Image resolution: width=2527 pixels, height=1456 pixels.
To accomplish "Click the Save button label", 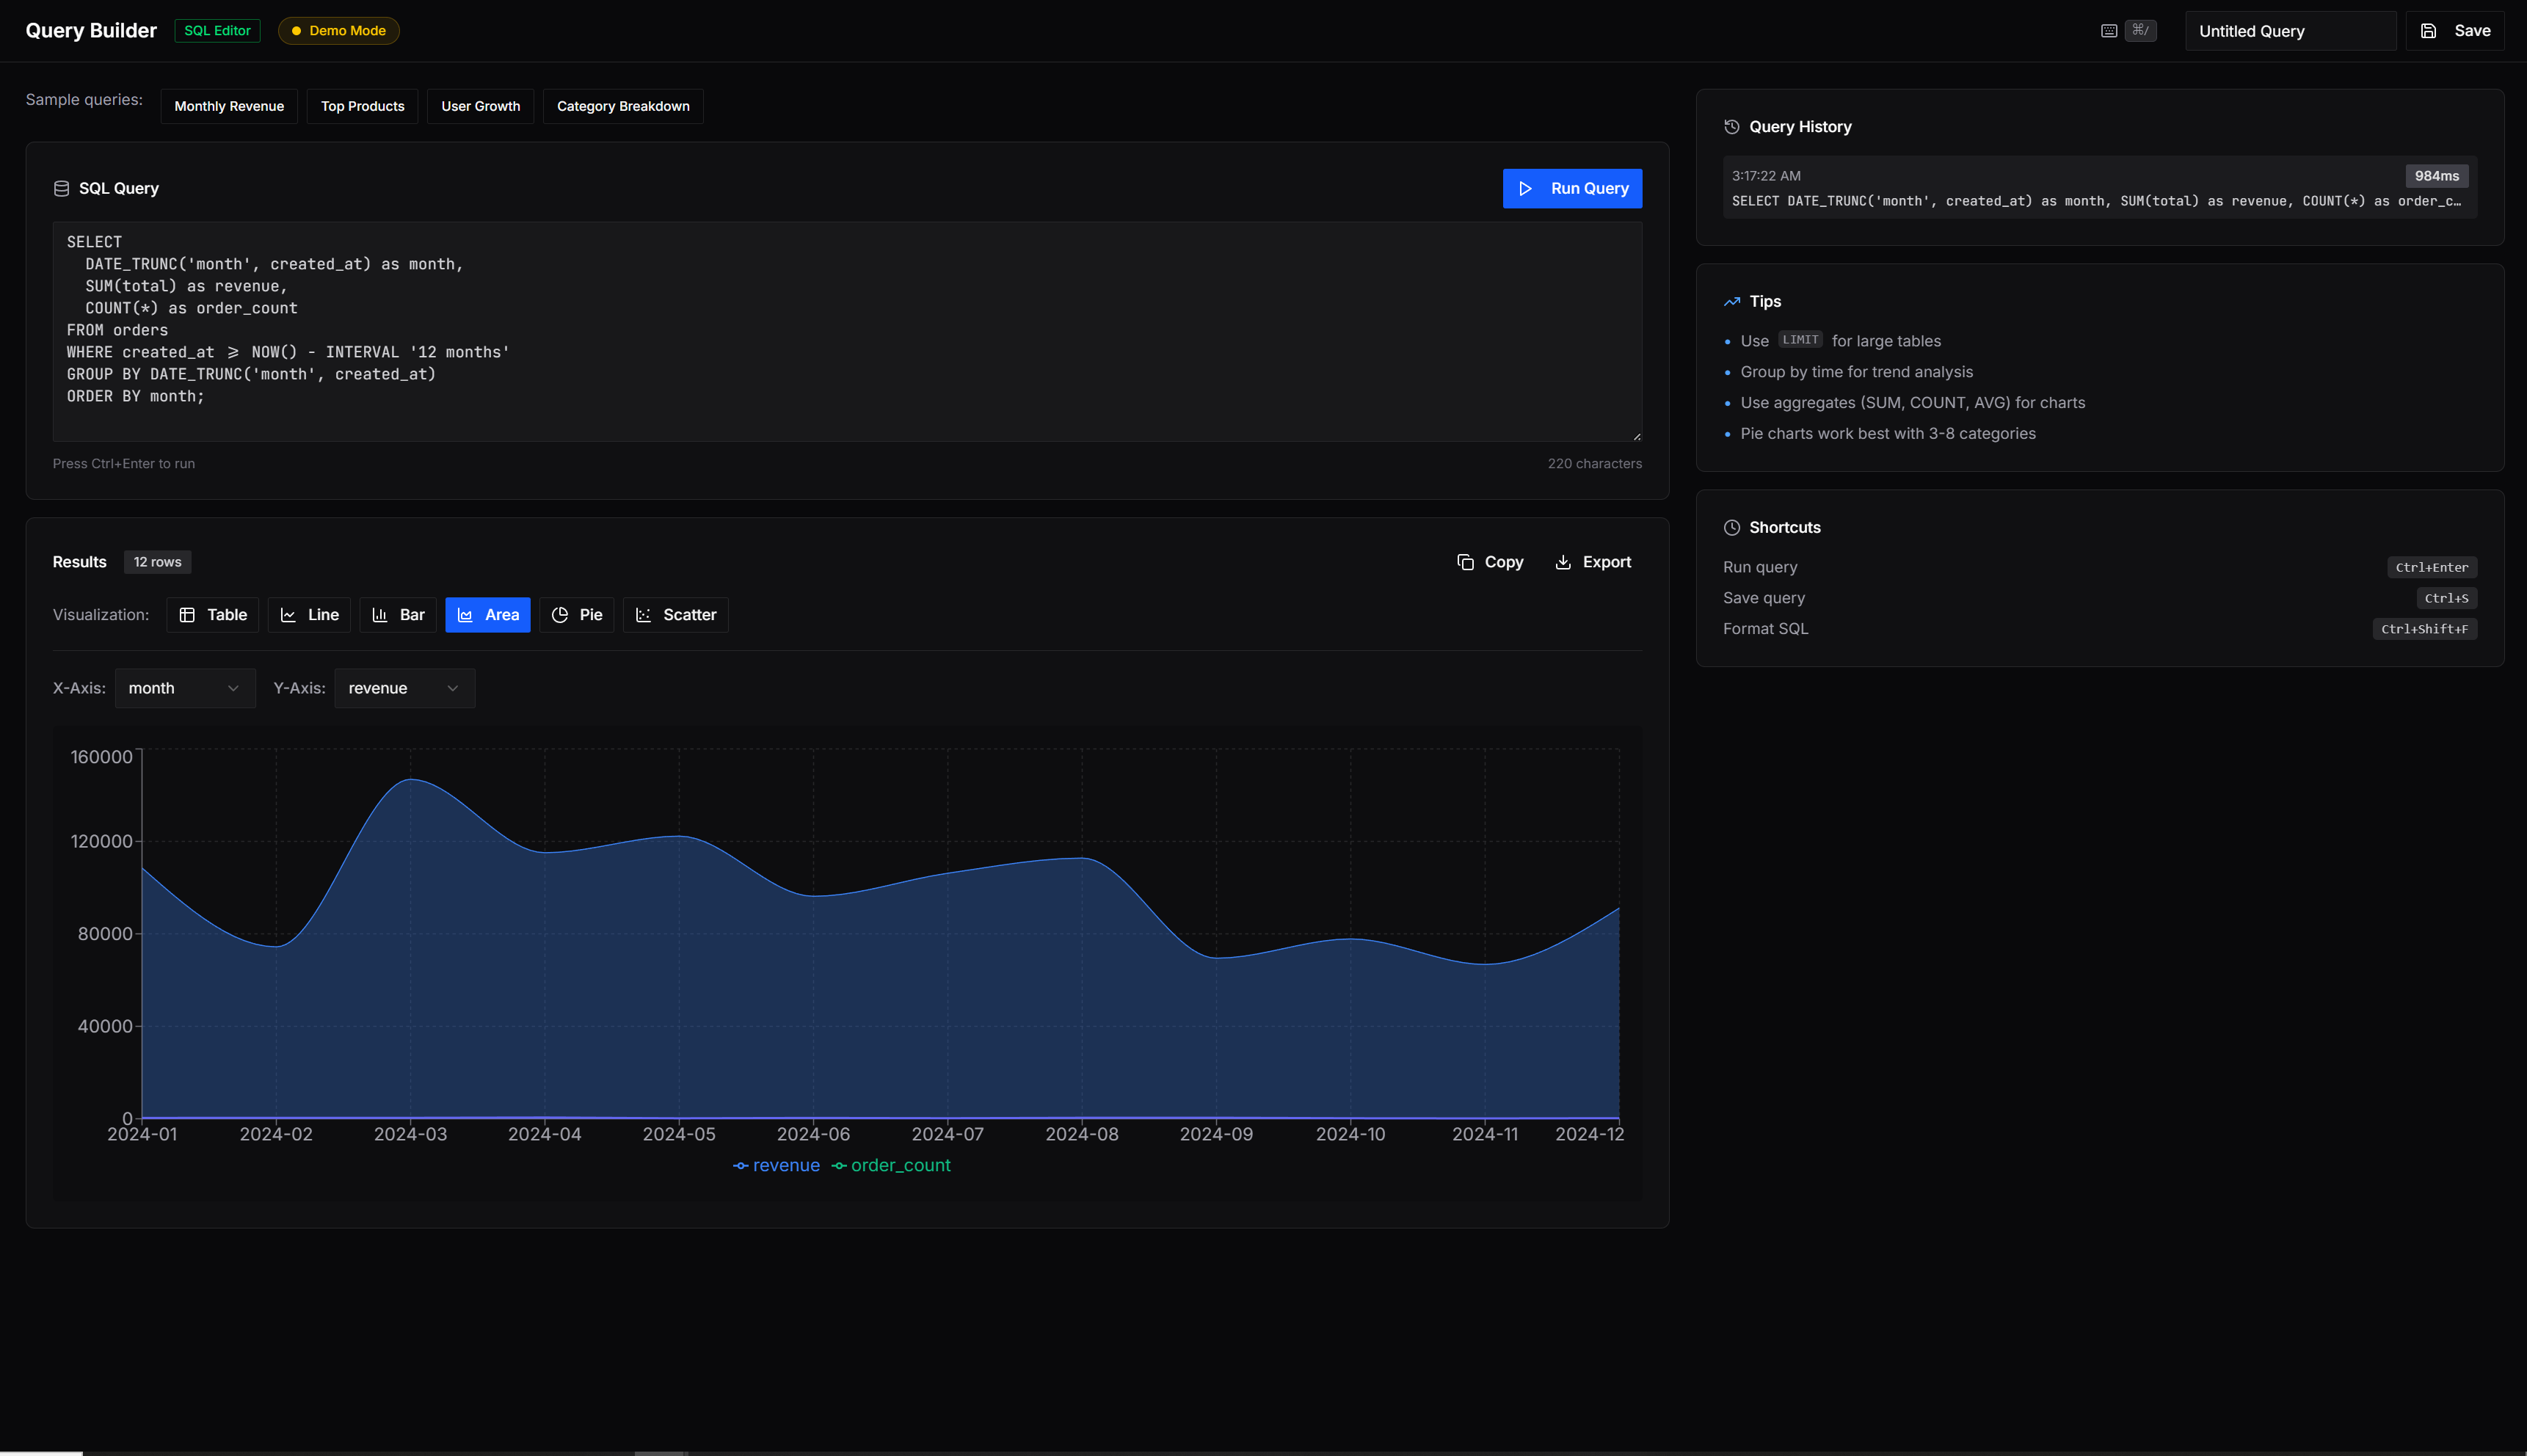I will 2472,31.
